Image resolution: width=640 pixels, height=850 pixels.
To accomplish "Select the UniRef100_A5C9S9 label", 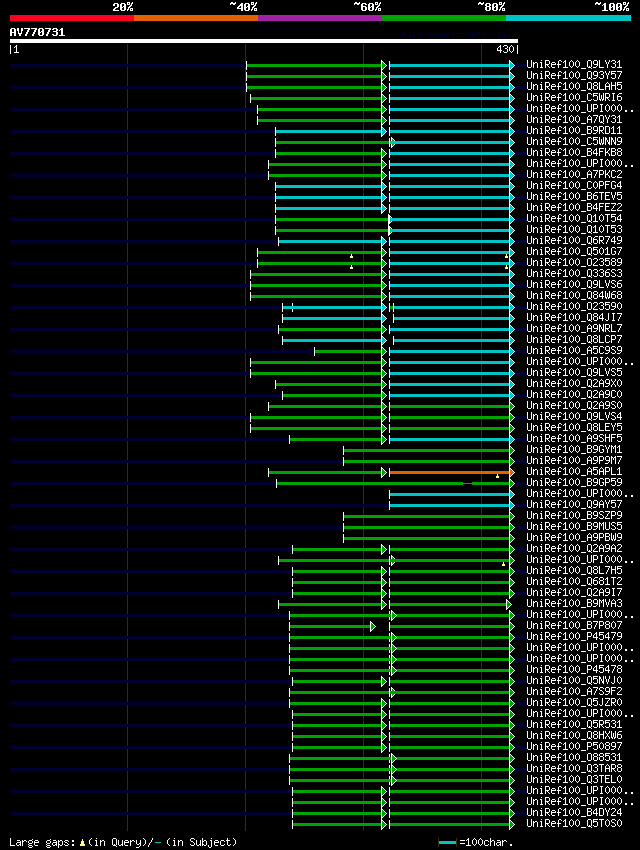I will tap(574, 350).
